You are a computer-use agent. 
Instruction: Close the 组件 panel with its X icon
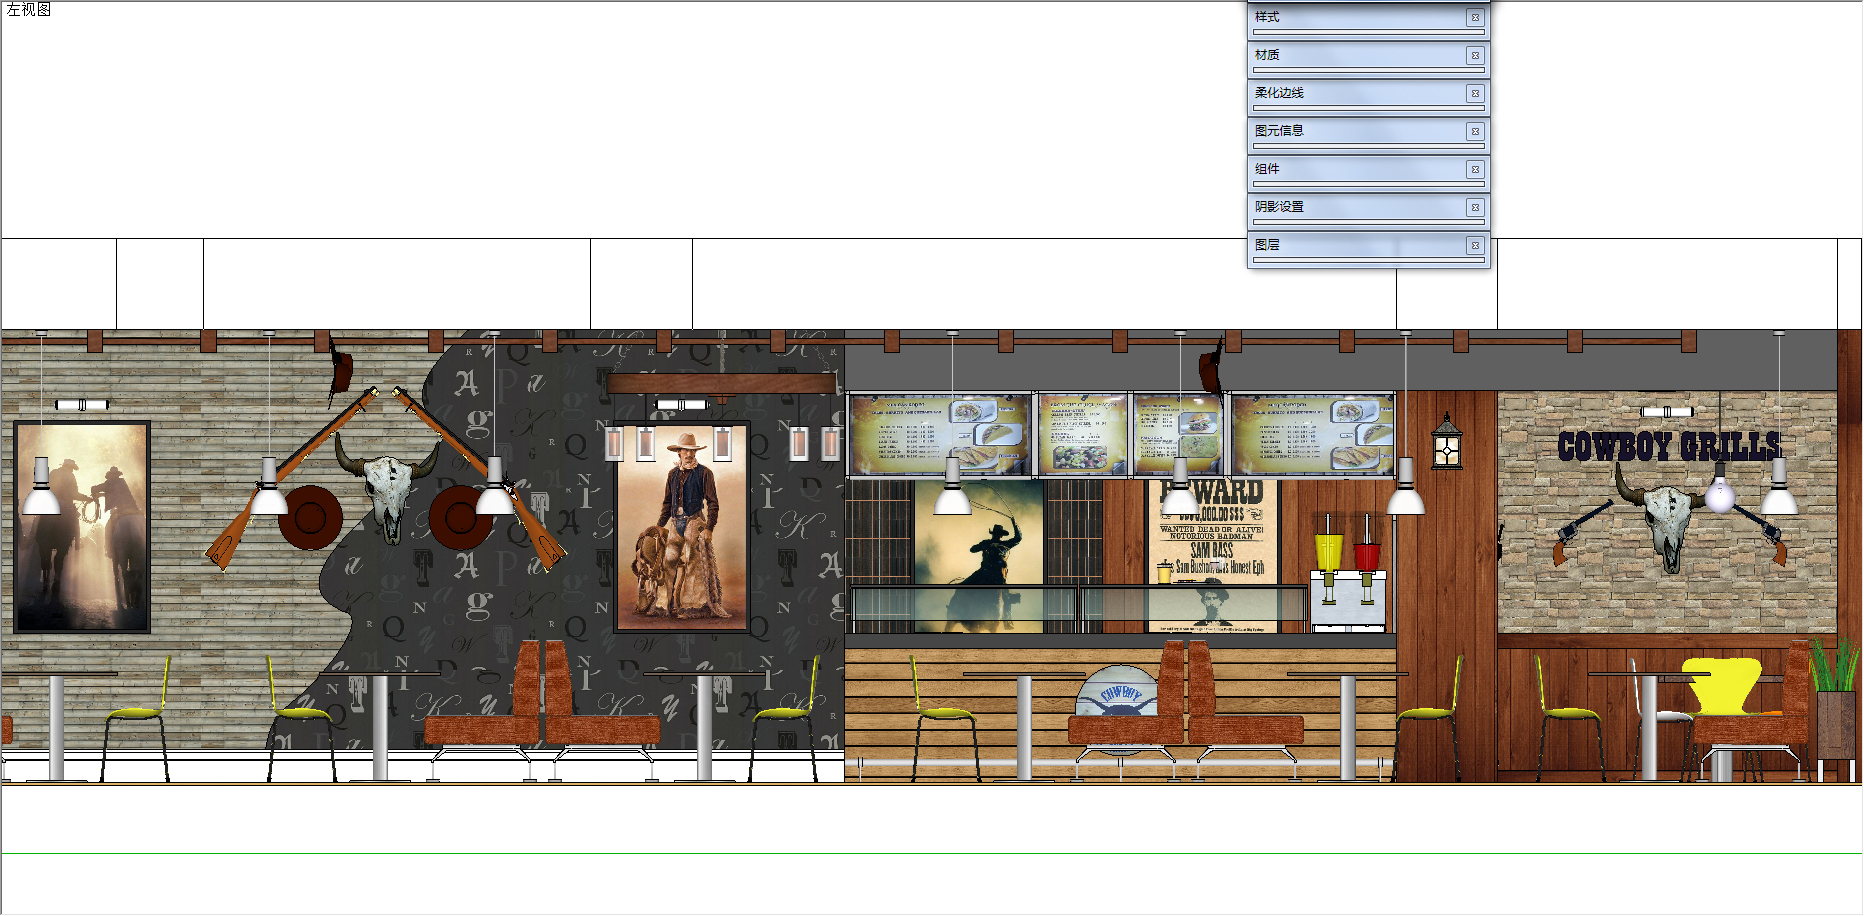click(x=1475, y=170)
